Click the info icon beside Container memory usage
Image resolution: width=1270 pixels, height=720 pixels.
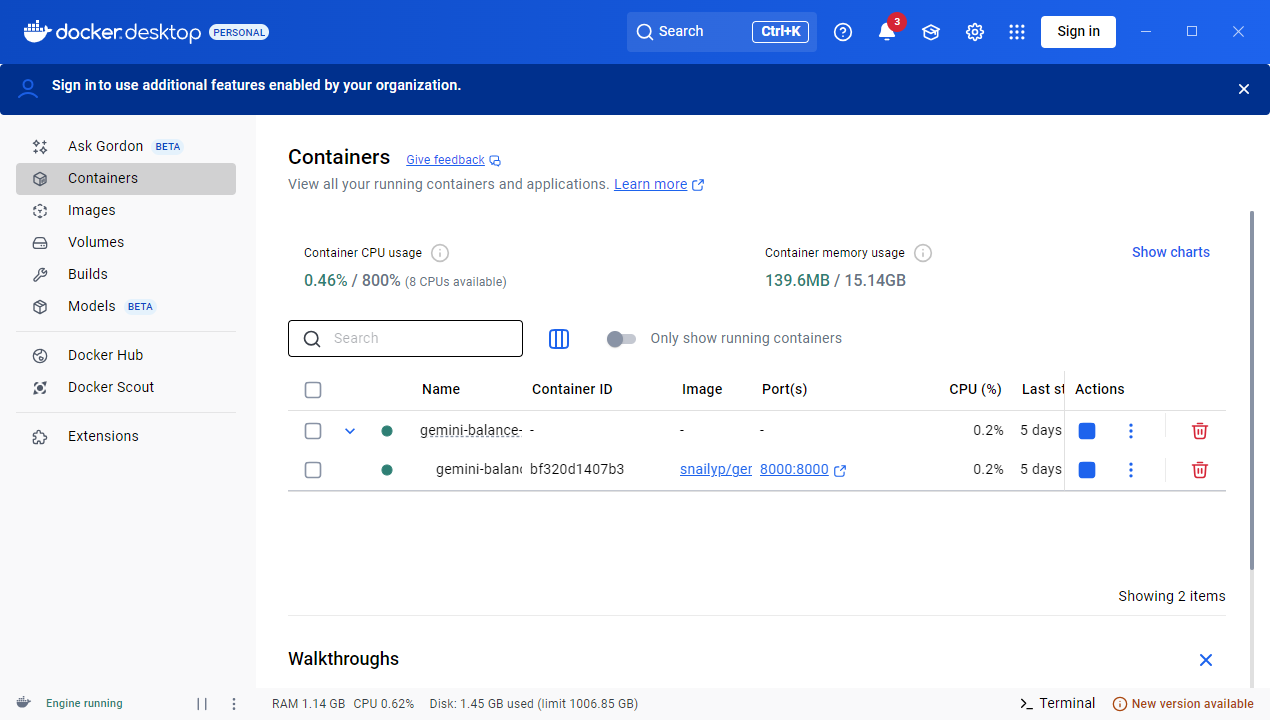(923, 253)
